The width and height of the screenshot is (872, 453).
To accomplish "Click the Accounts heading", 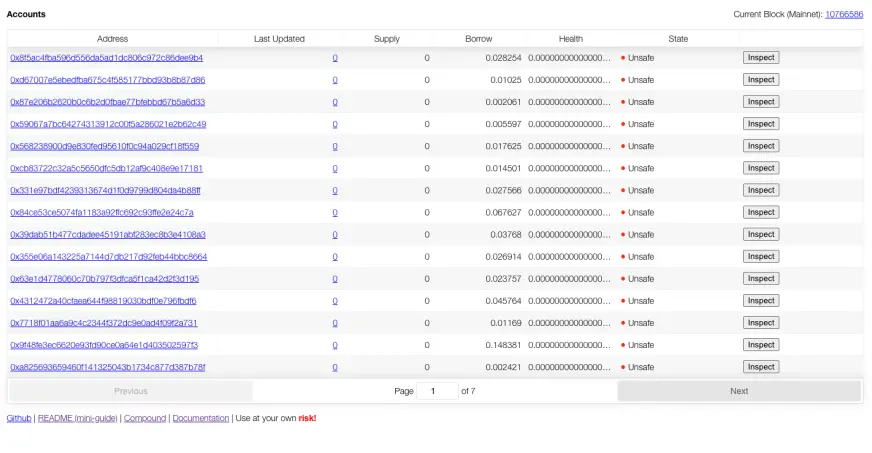I will point(26,14).
